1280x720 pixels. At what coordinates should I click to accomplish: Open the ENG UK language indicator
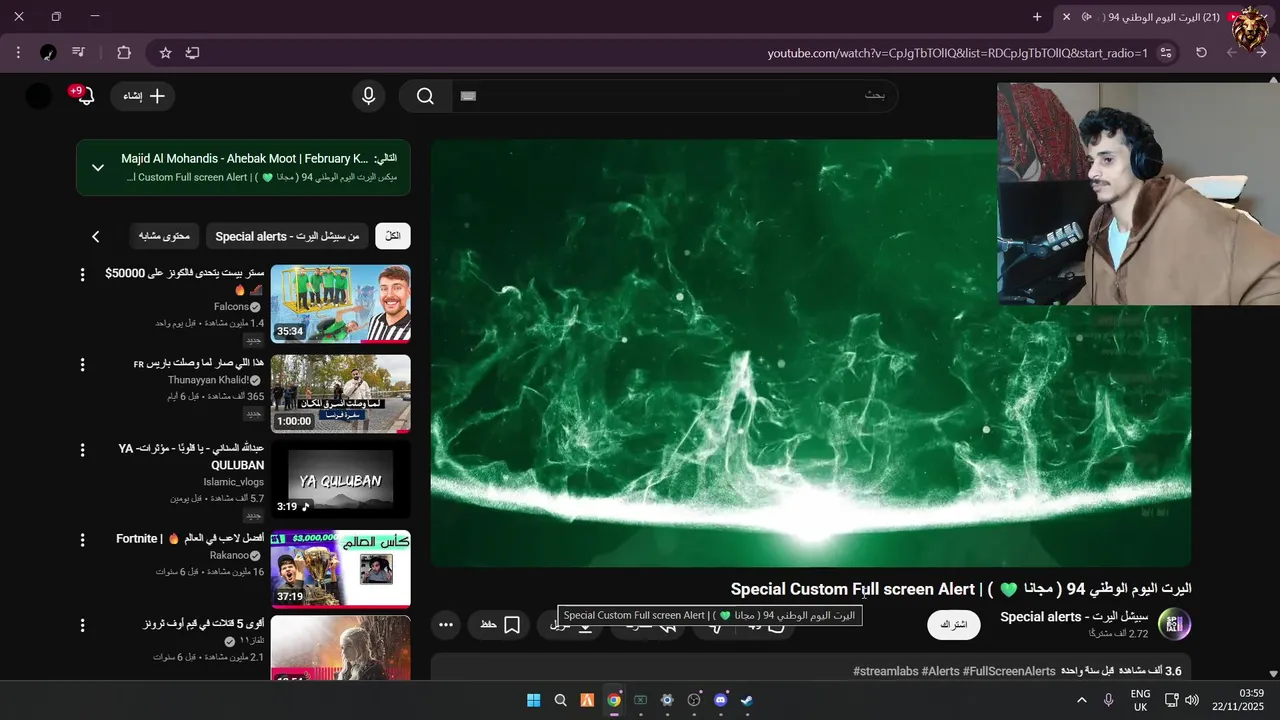(x=1140, y=700)
